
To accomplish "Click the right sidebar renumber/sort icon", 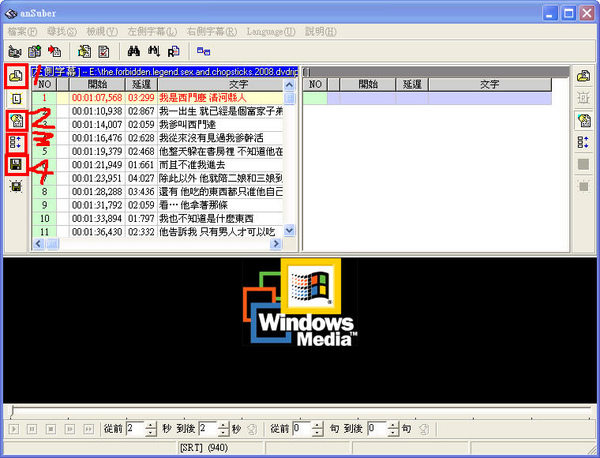I will pyautogui.click(x=583, y=143).
